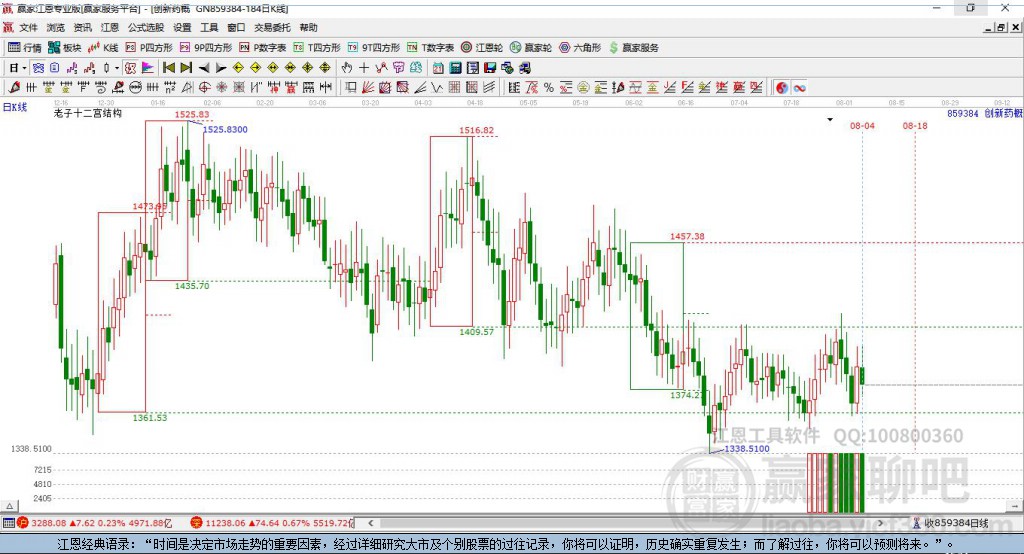Click the bottom-left up-triangle expander

pyautogui.click(x=9, y=506)
